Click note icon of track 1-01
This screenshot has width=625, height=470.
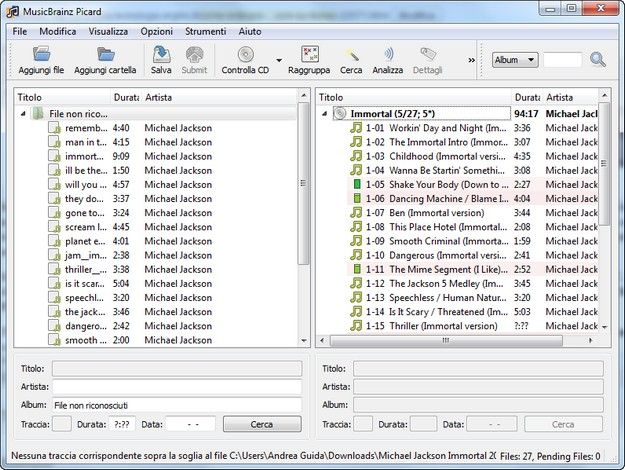coord(356,128)
